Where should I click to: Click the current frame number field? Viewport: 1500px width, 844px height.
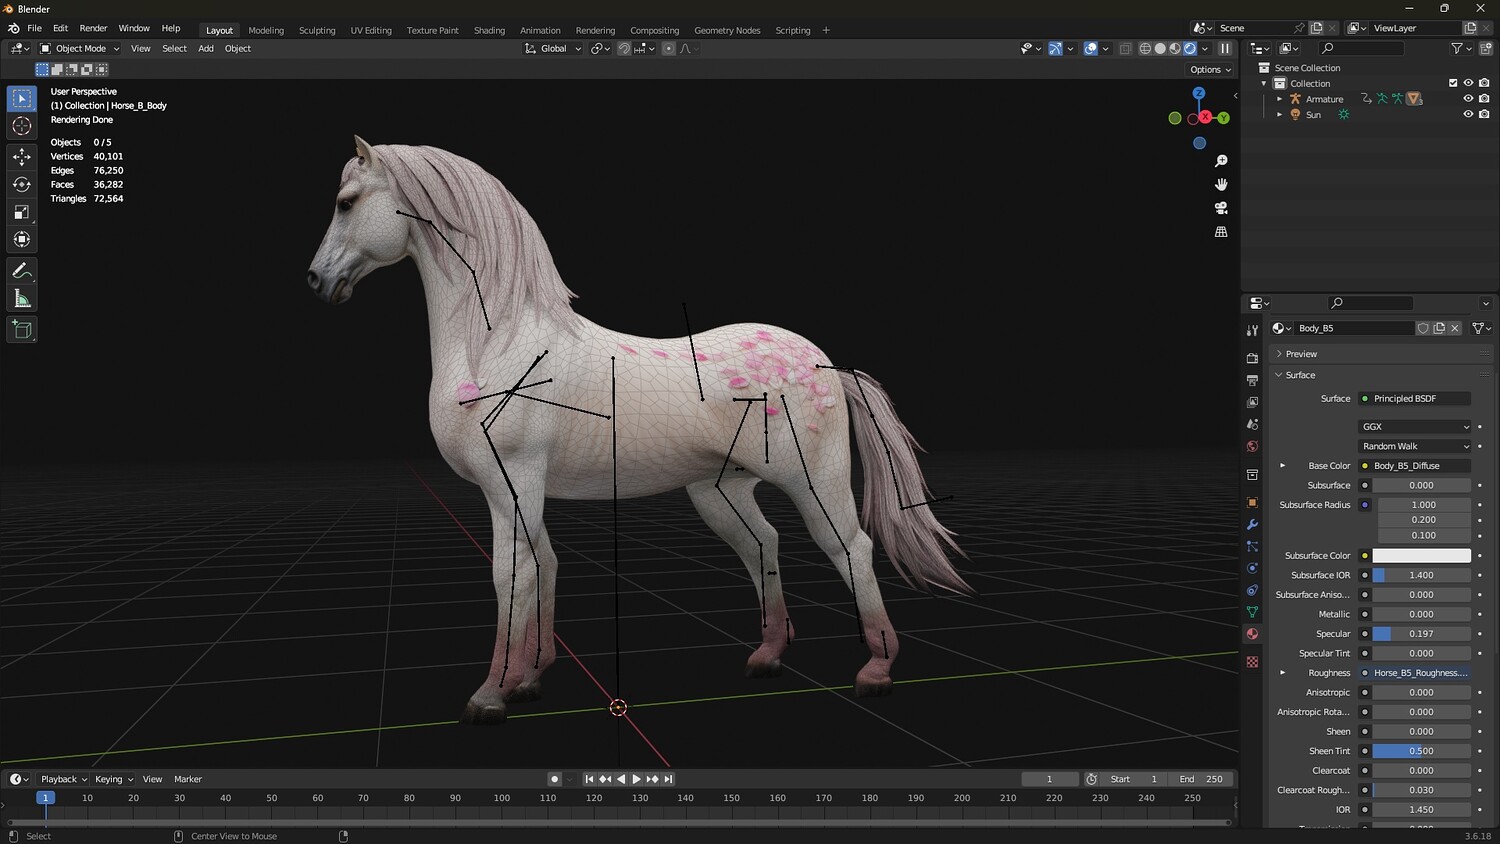(x=1049, y=779)
